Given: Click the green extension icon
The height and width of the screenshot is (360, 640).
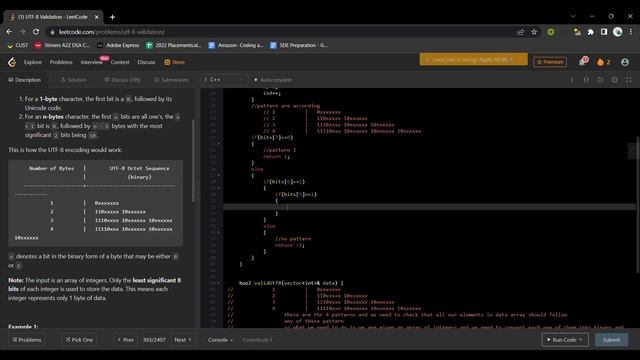Looking at the screenshot, I should coord(551,32).
